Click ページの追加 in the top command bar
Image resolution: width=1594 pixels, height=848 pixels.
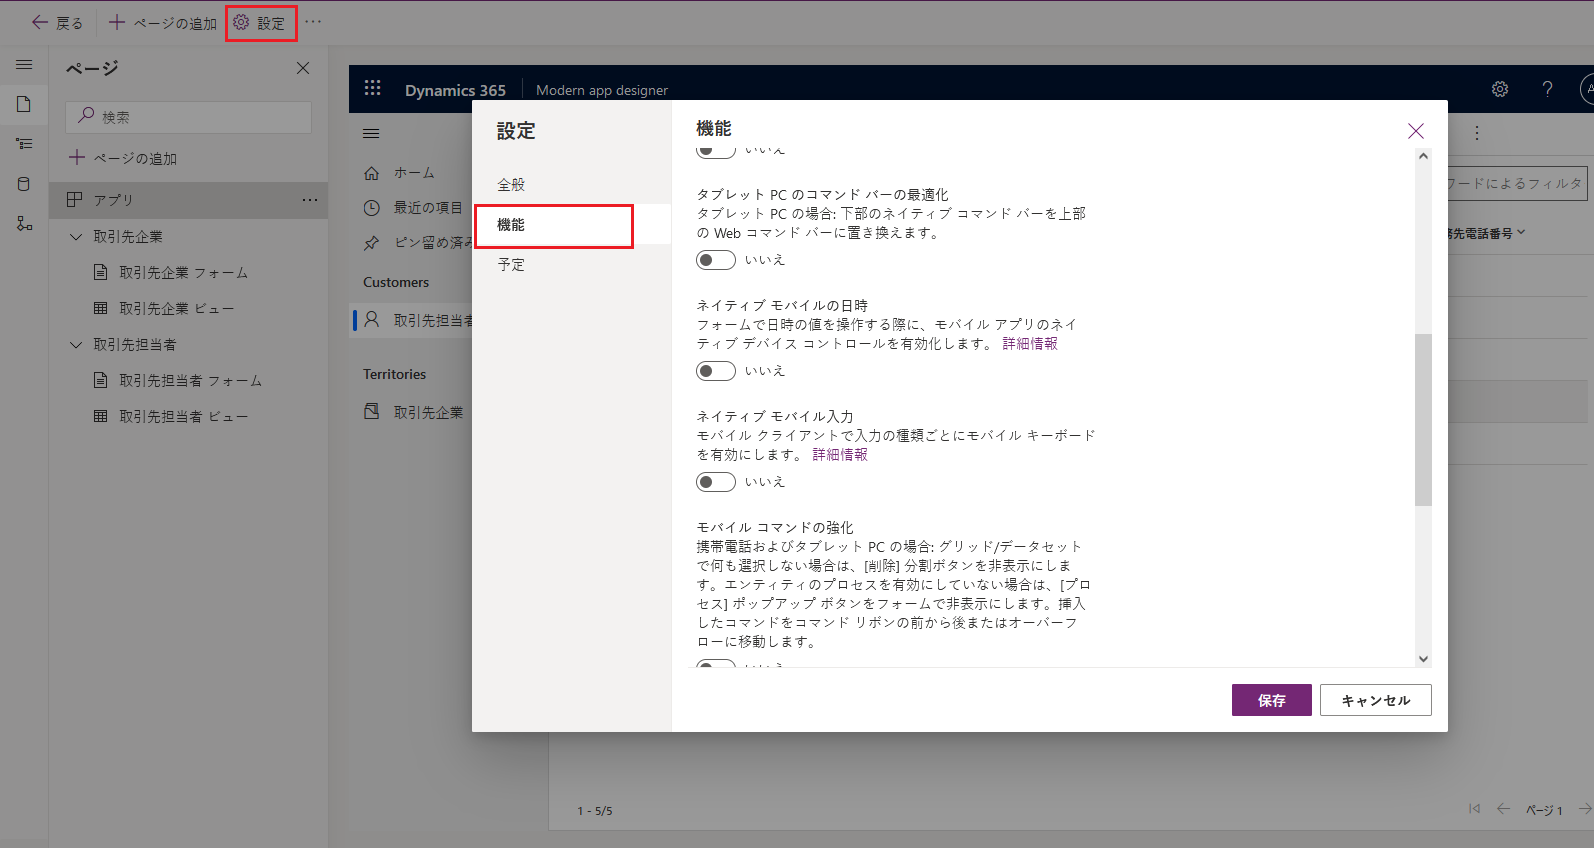point(163,23)
